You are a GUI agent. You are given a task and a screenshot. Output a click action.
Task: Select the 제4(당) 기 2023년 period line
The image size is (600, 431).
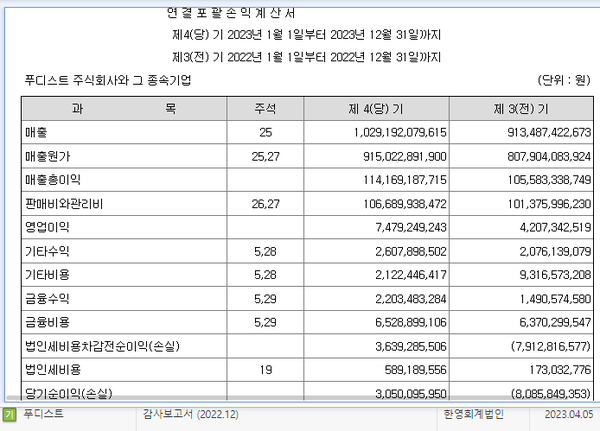(x=307, y=35)
